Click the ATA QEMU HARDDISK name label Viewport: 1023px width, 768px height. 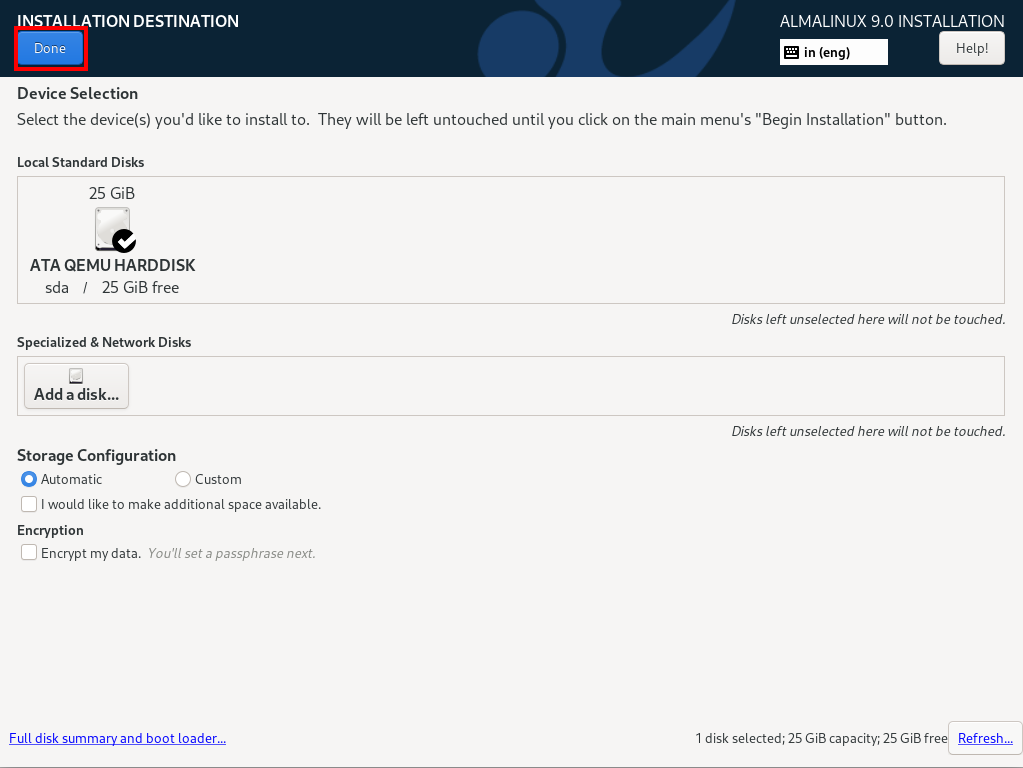pos(112,266)
